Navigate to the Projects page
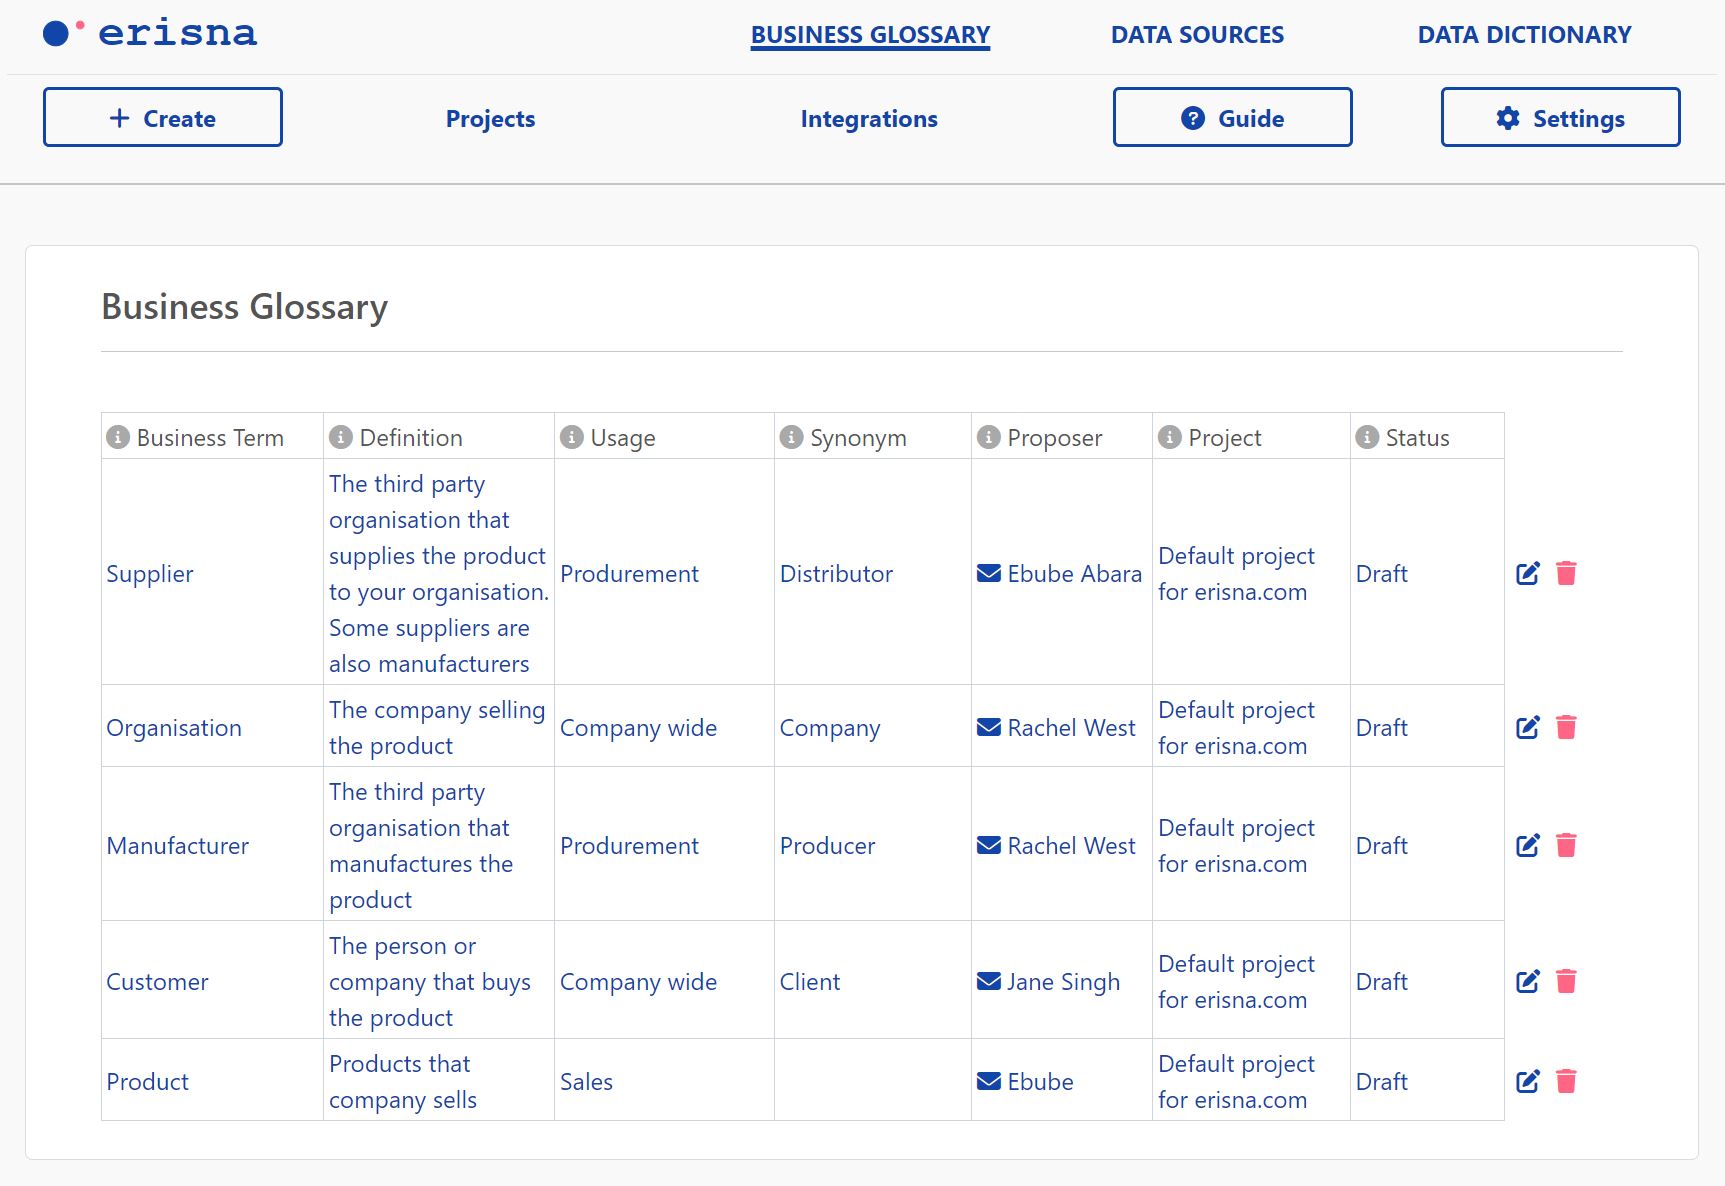 pyautogui.click(x=490, y=119)
